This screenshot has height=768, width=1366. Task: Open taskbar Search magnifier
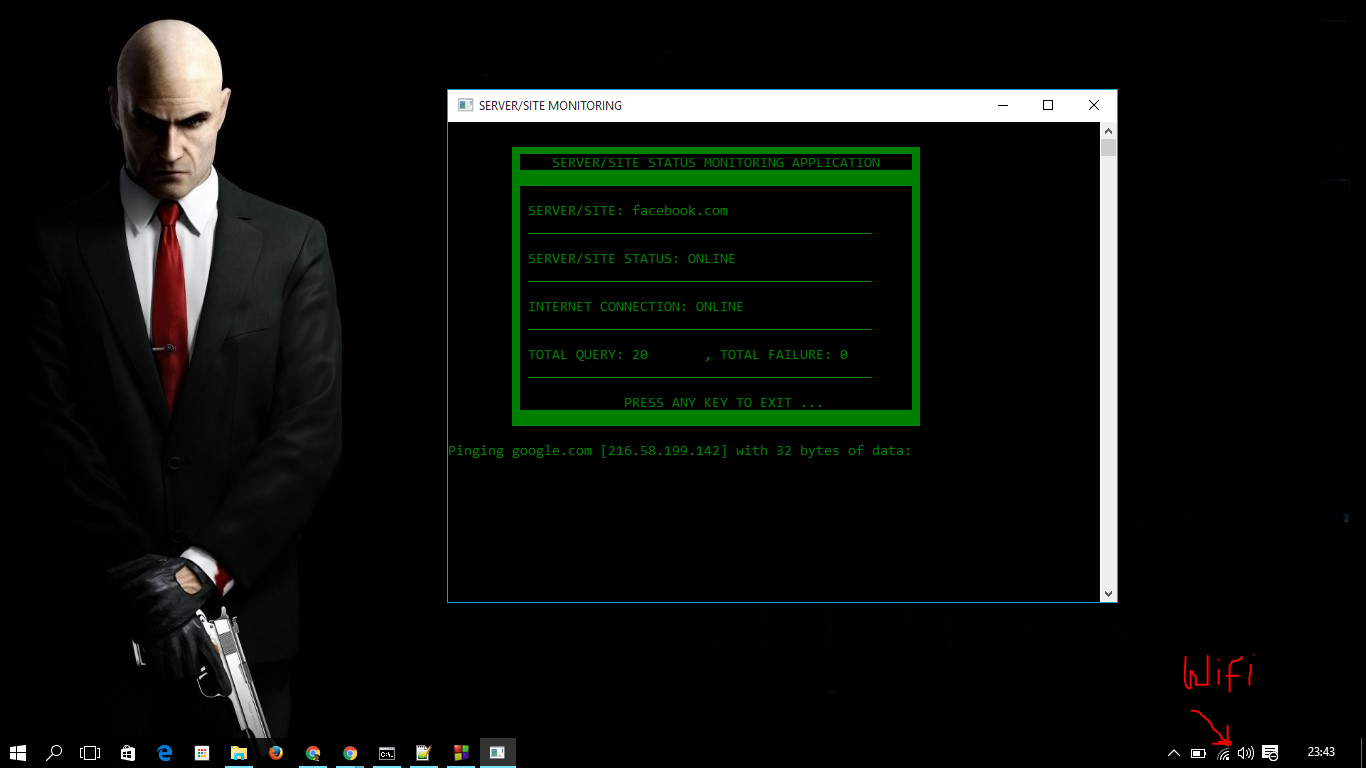pos(55,753)
